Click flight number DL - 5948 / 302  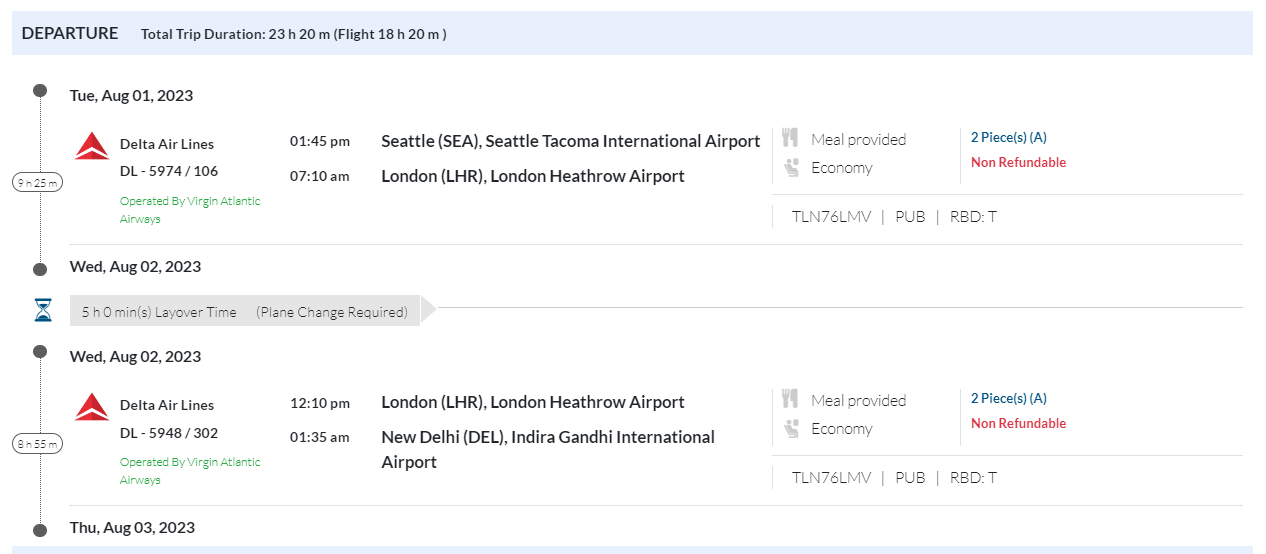click(x=169, y=433)
